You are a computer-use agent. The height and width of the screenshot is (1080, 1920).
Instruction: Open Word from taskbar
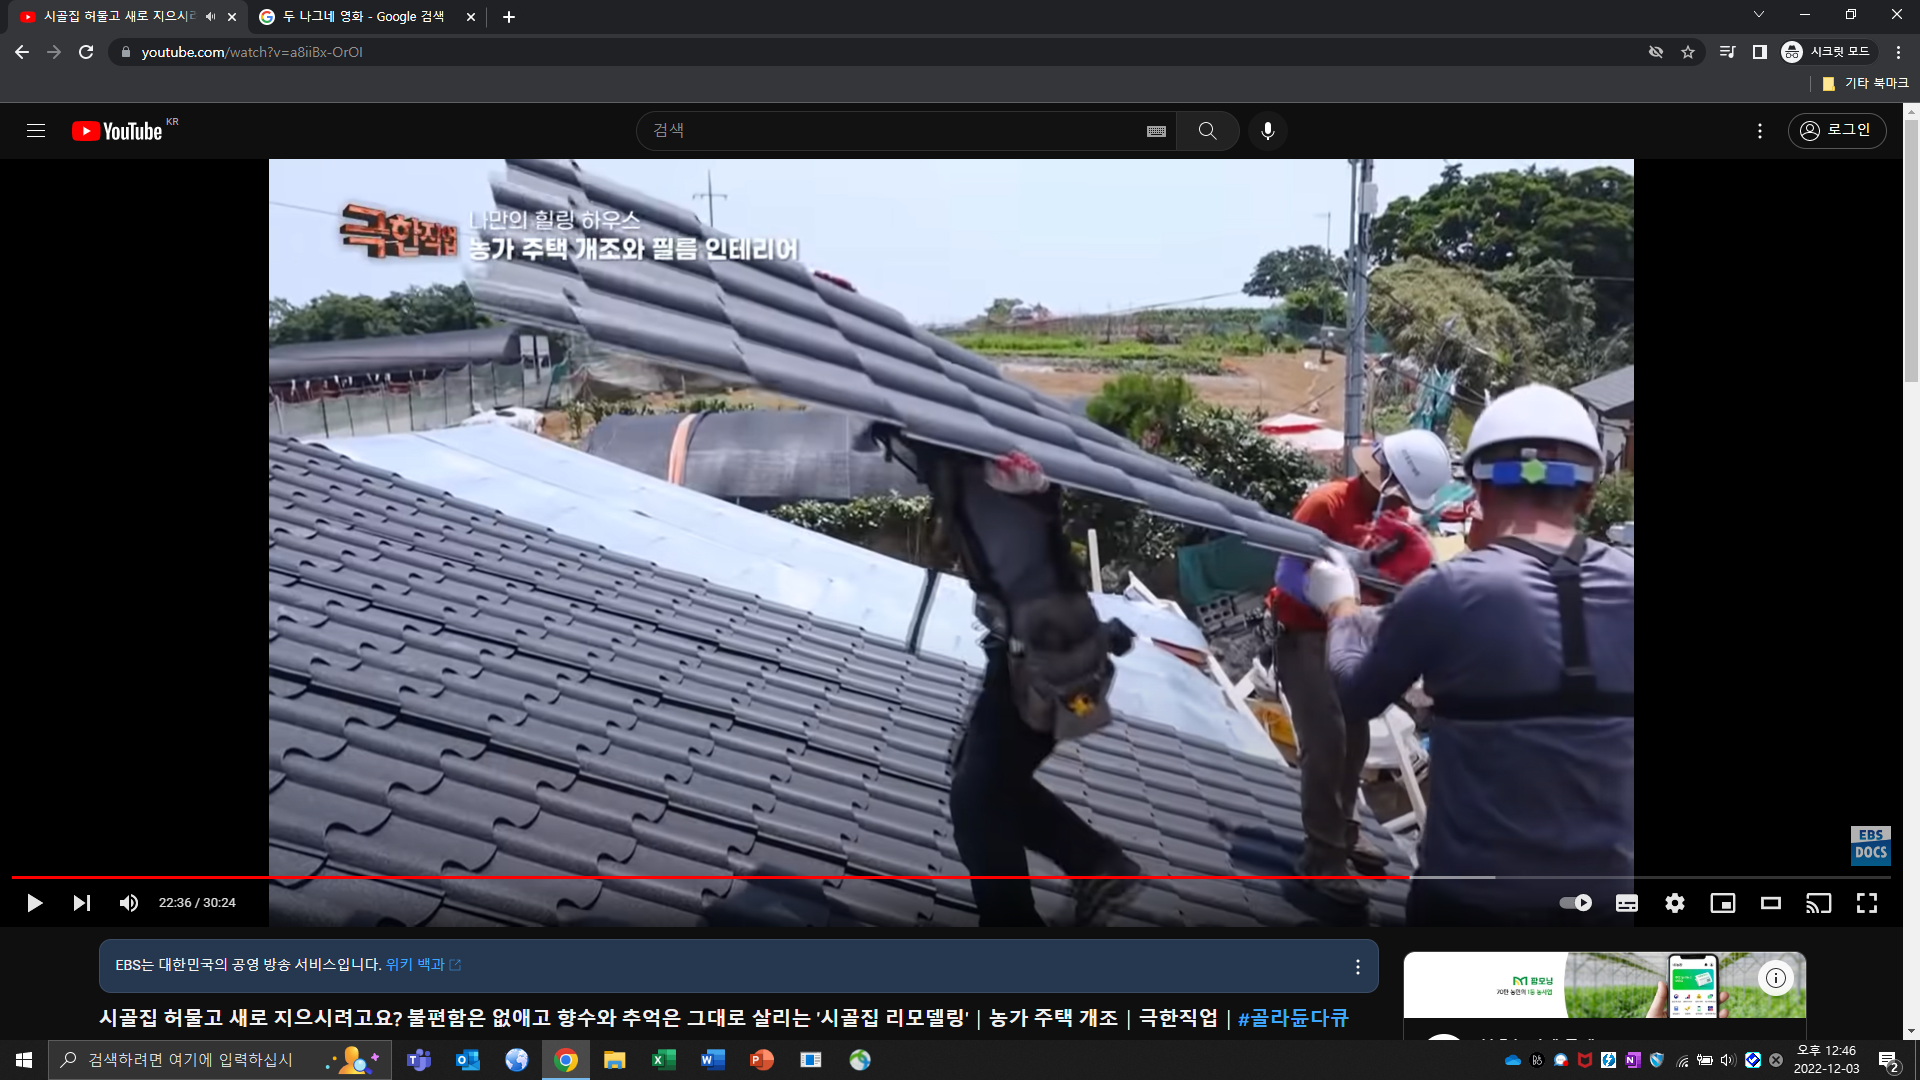pos(713,1060)
